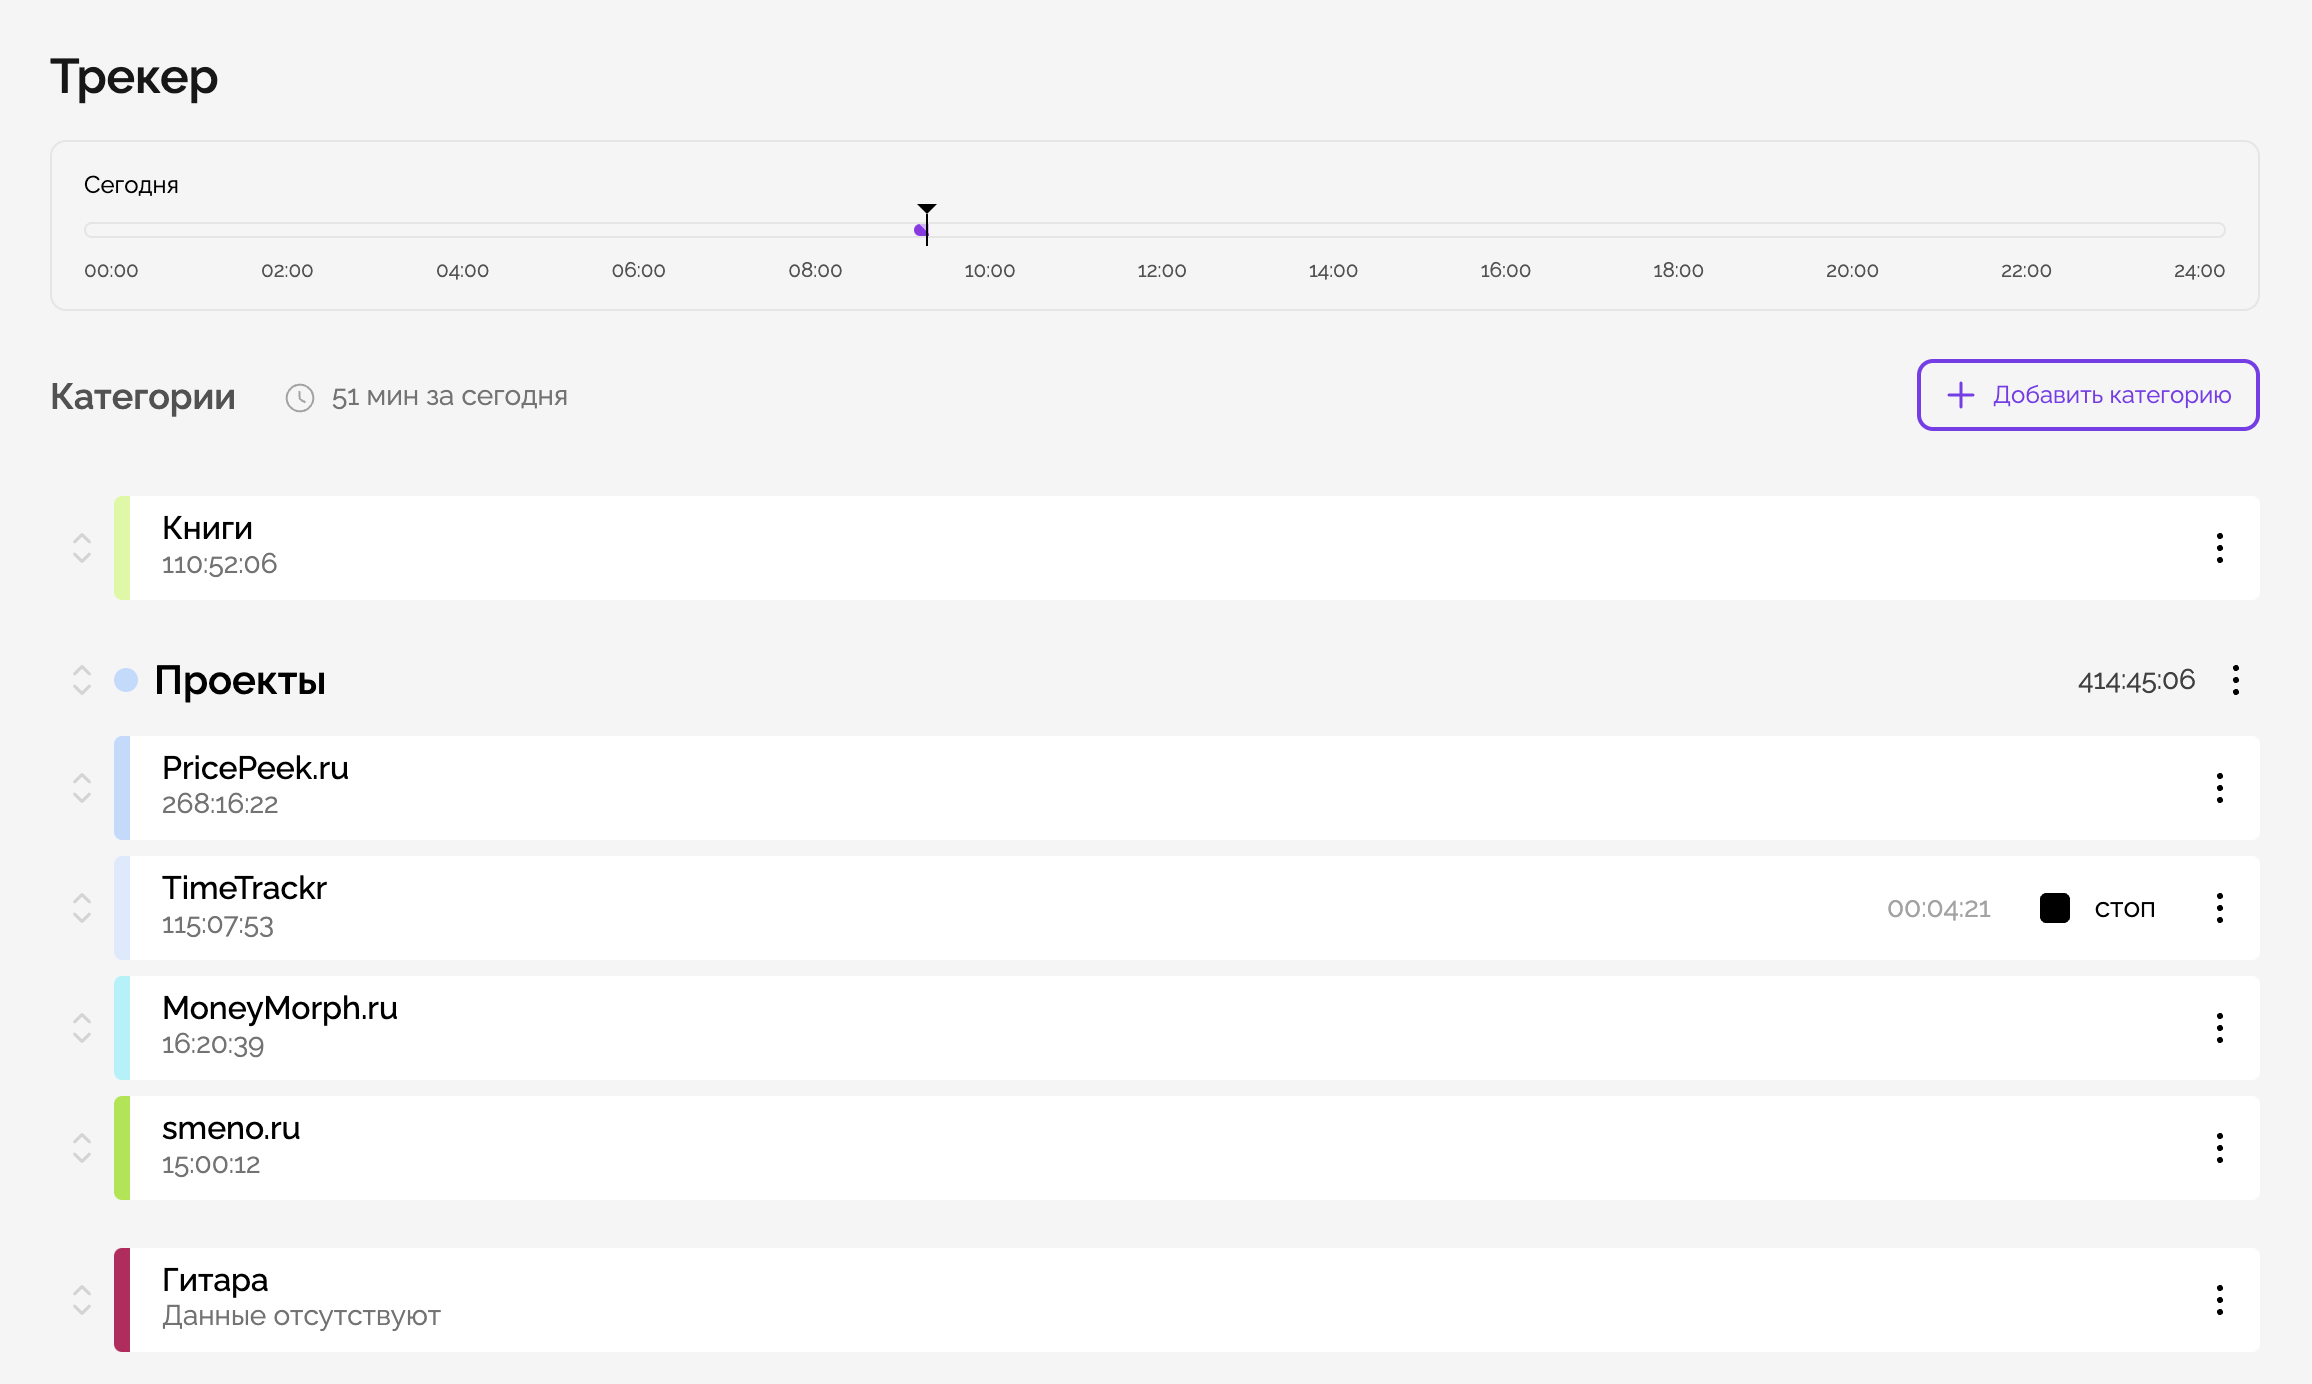
Task: Open options menu for the Гитара category
Action: [2221, 1299]
